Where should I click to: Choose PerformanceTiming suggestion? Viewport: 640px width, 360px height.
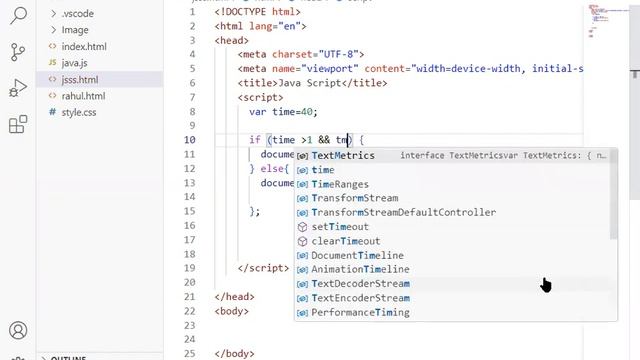click(x=453, y=312)
